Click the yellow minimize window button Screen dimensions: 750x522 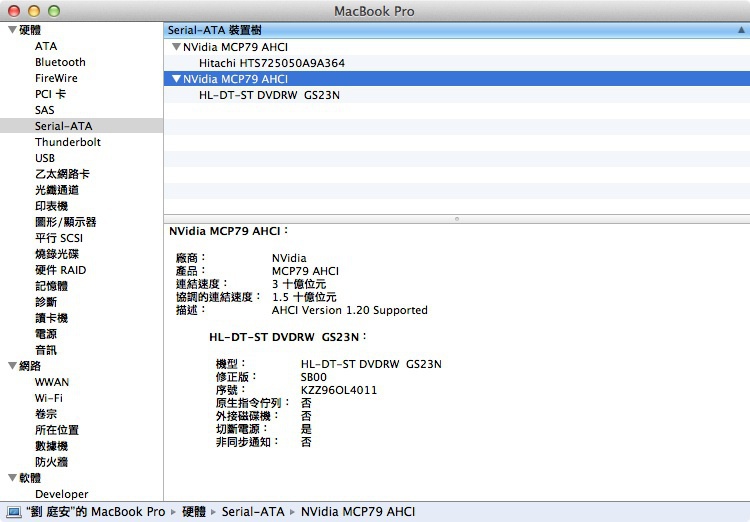[34, 11]
